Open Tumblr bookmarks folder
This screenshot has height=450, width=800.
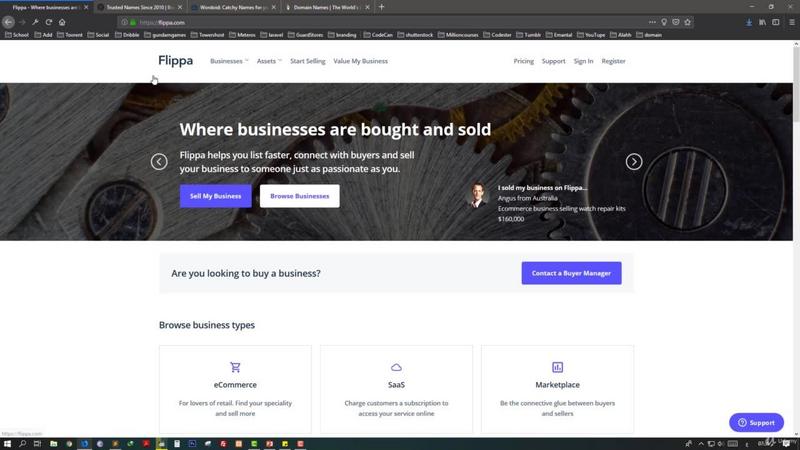point(529,35)
